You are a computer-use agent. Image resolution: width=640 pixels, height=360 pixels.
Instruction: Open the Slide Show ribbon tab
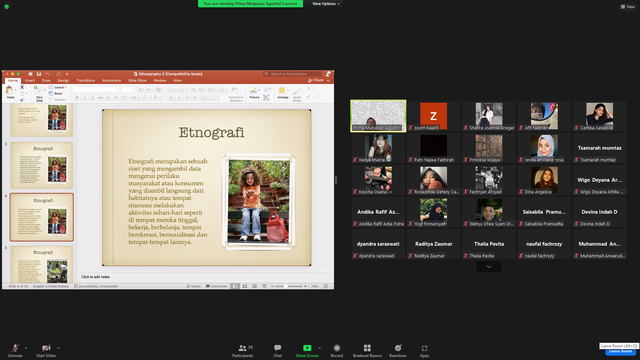click(x=138, y=80)
